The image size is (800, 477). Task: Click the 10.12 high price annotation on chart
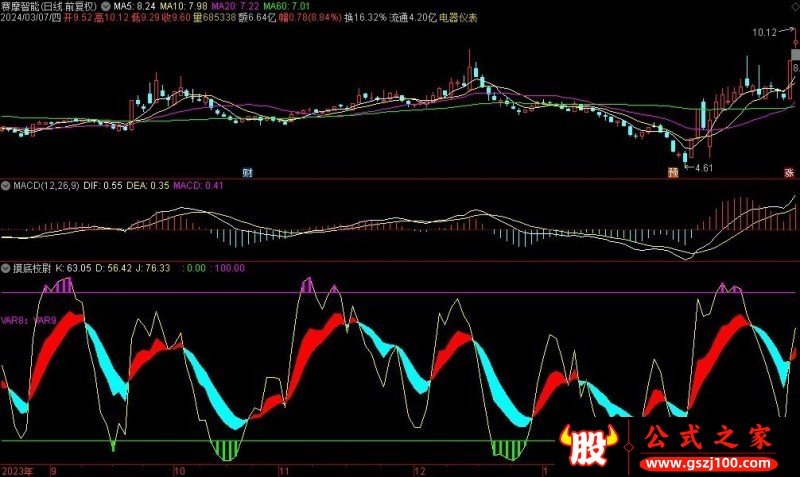pyautogui.click(x=764, y=33)
